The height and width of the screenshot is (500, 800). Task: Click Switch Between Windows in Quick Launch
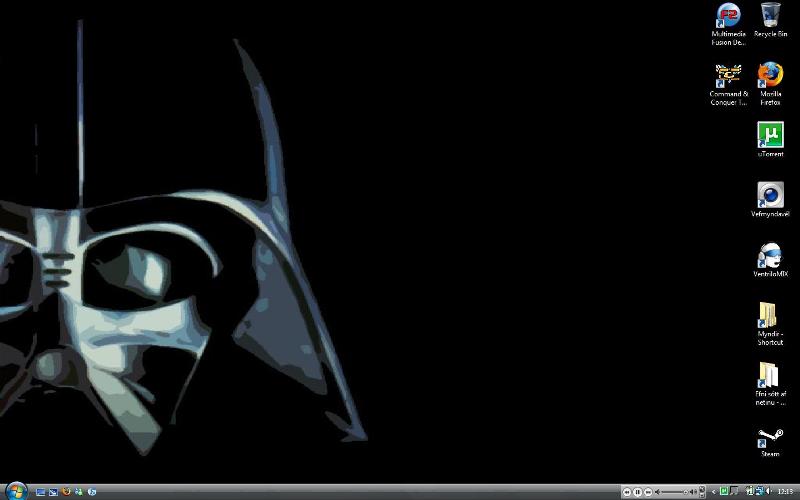pyautogui.click(x=54, y=492)
